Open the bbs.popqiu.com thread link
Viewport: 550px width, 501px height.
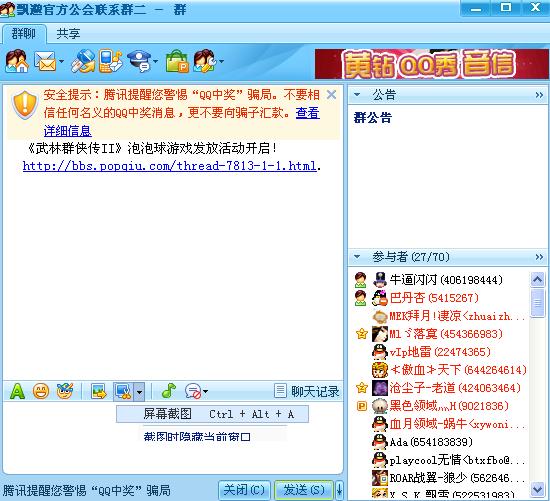[170, 165]
